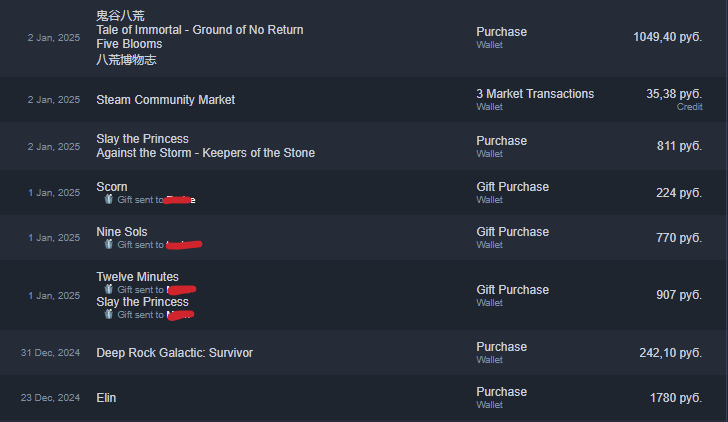Click the 31 Dec, 2024 date
This screenshot has height=422, width=728.
(x=50, y=353)
